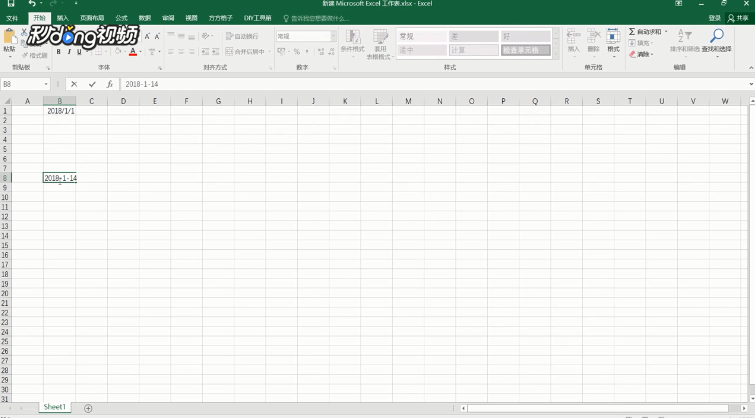Increase decimal places

coord(321,52)
